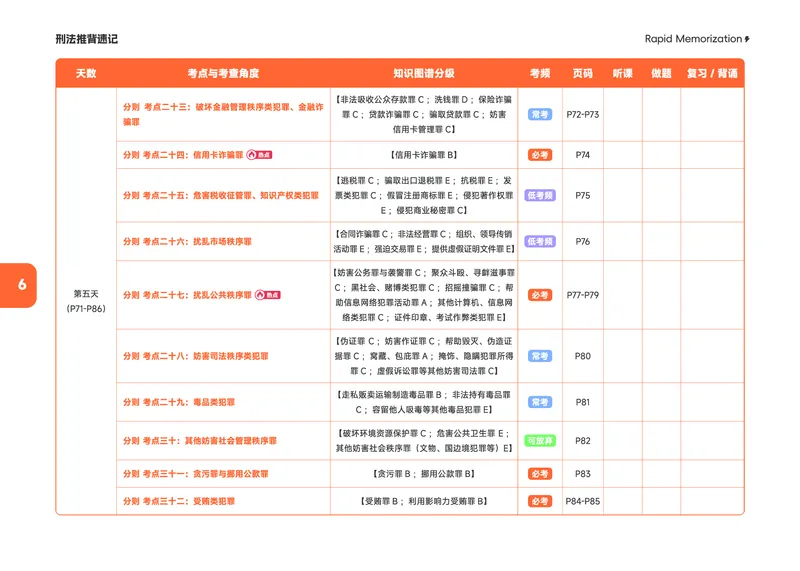Click the orange page number 6 tab
This screenshot has width=800, height=571.
18,285
